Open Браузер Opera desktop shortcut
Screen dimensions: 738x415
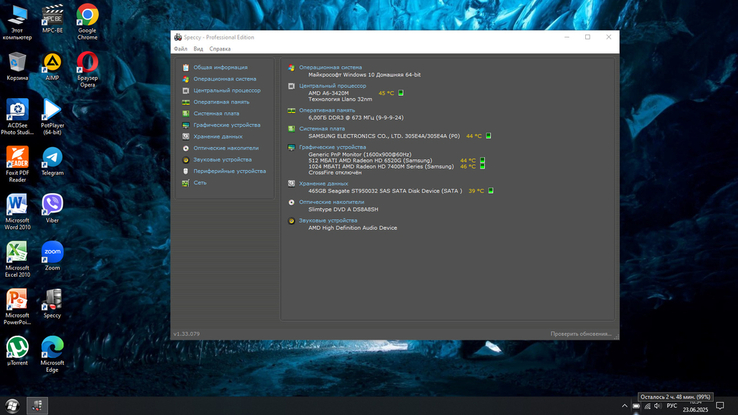tap(88, 69)
